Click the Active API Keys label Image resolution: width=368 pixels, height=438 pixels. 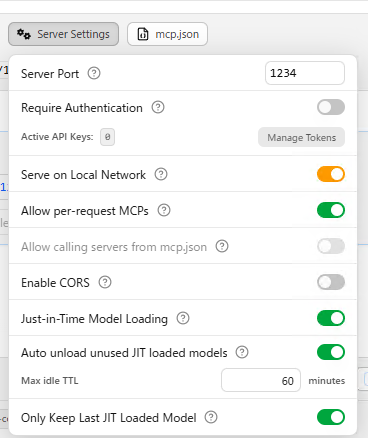click(x=57, y=137)
